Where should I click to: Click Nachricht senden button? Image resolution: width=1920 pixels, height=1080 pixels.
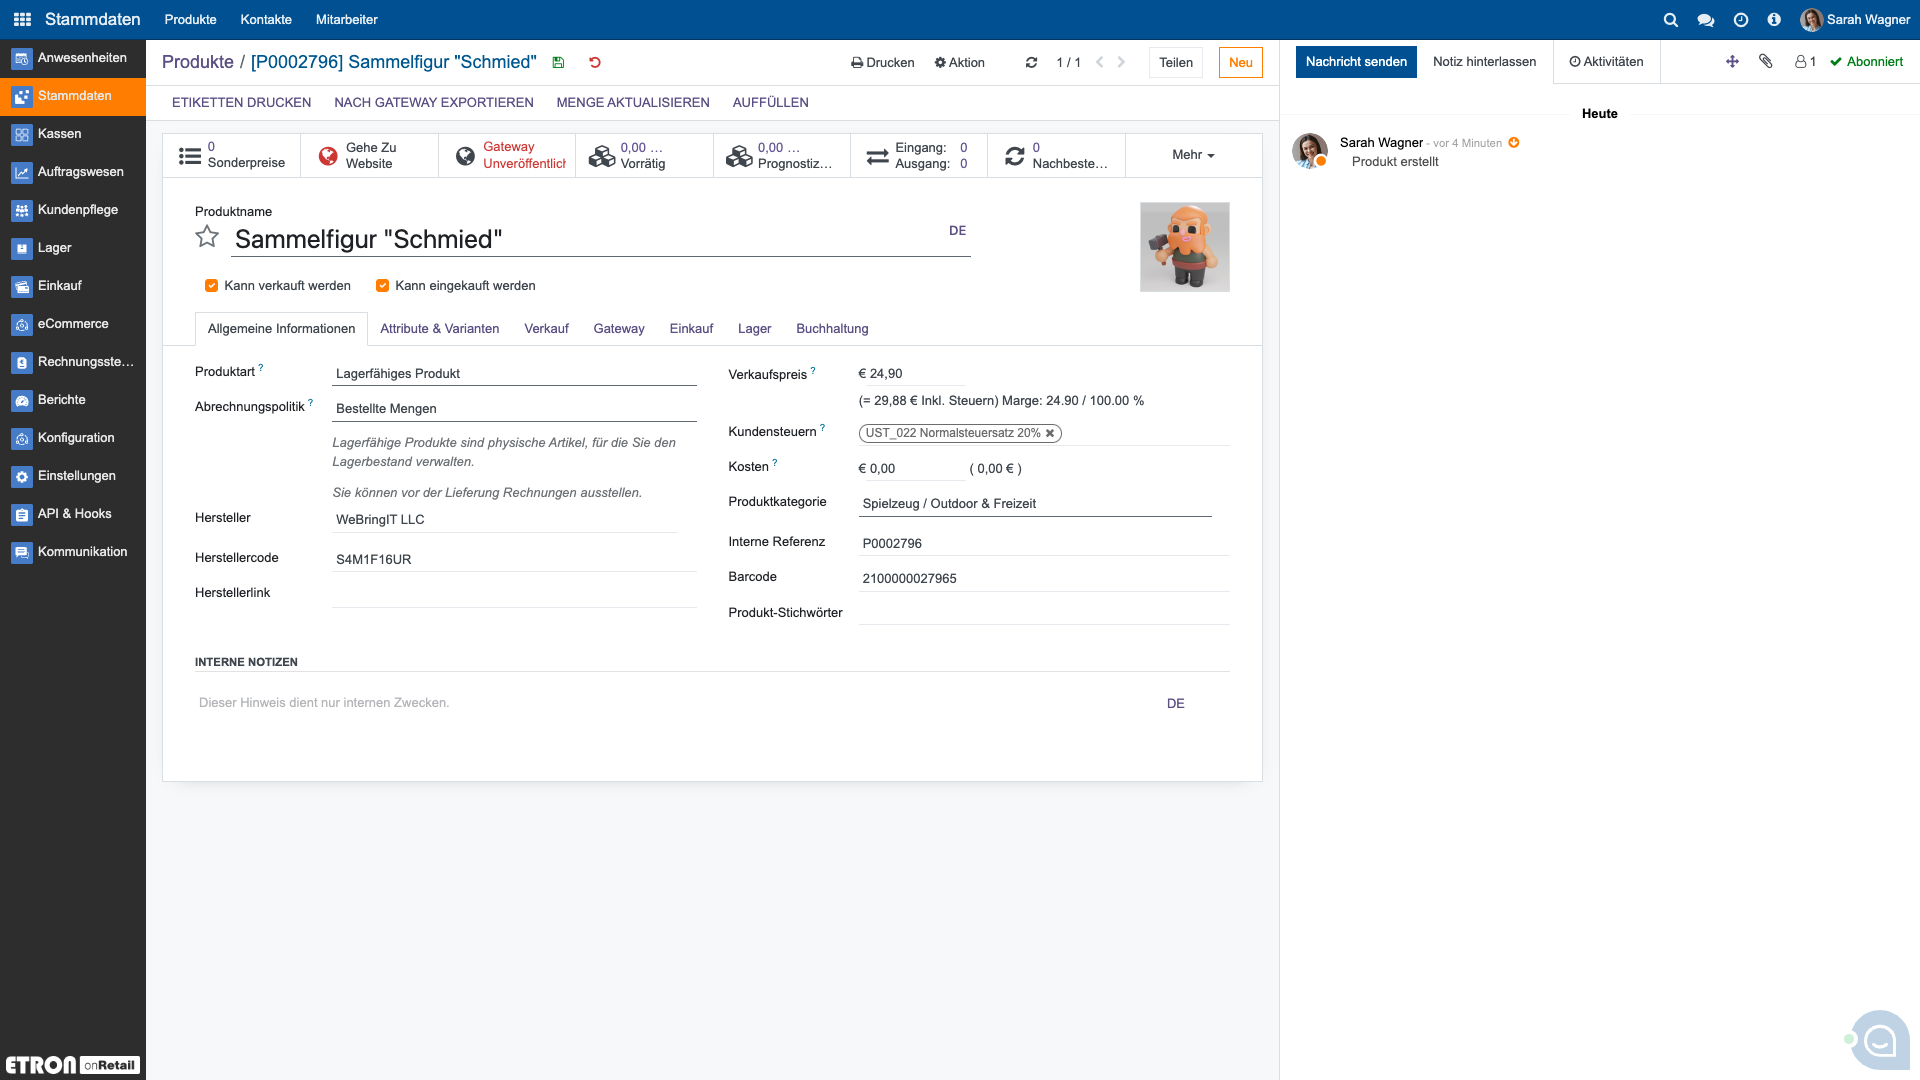click(1355, 61)
